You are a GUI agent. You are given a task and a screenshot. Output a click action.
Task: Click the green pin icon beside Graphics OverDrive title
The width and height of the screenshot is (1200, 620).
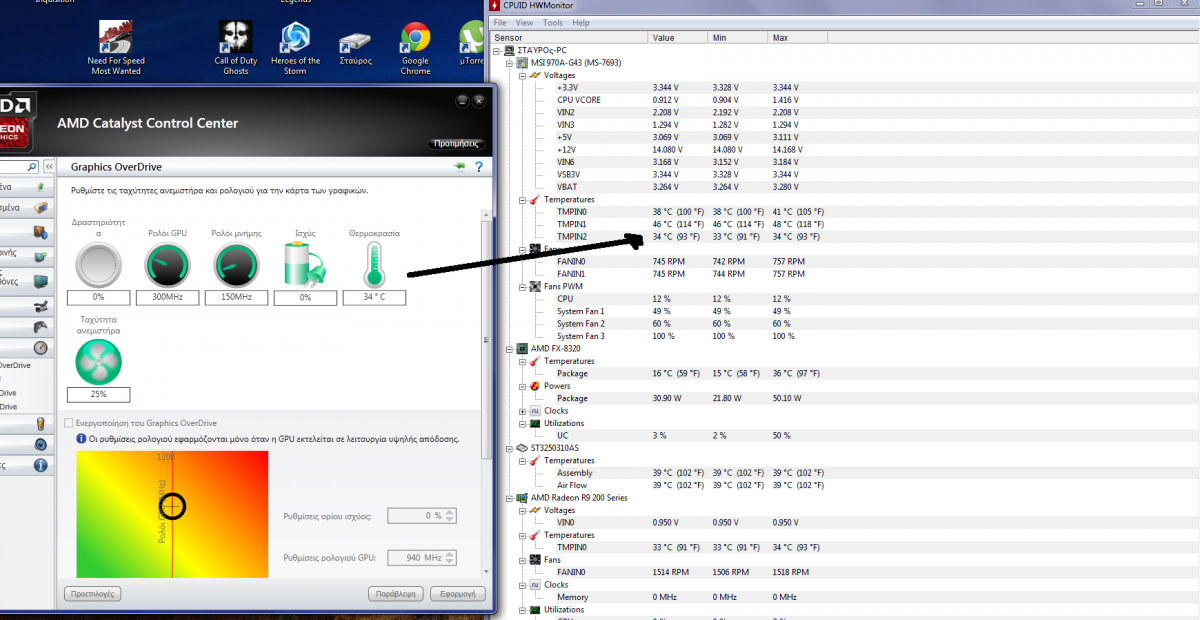(460, 167)
